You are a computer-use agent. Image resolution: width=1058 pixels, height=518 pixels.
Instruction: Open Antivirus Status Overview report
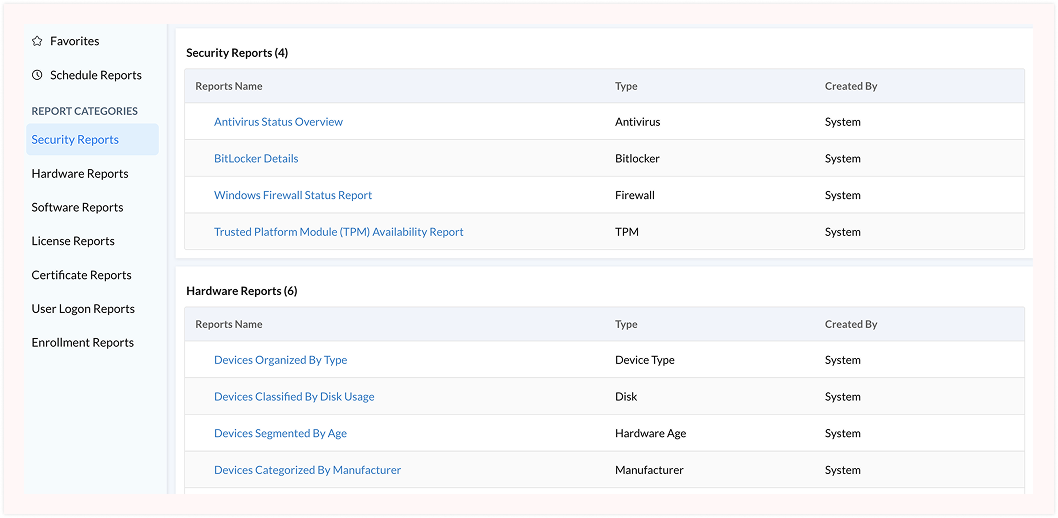tap(278, 122)
